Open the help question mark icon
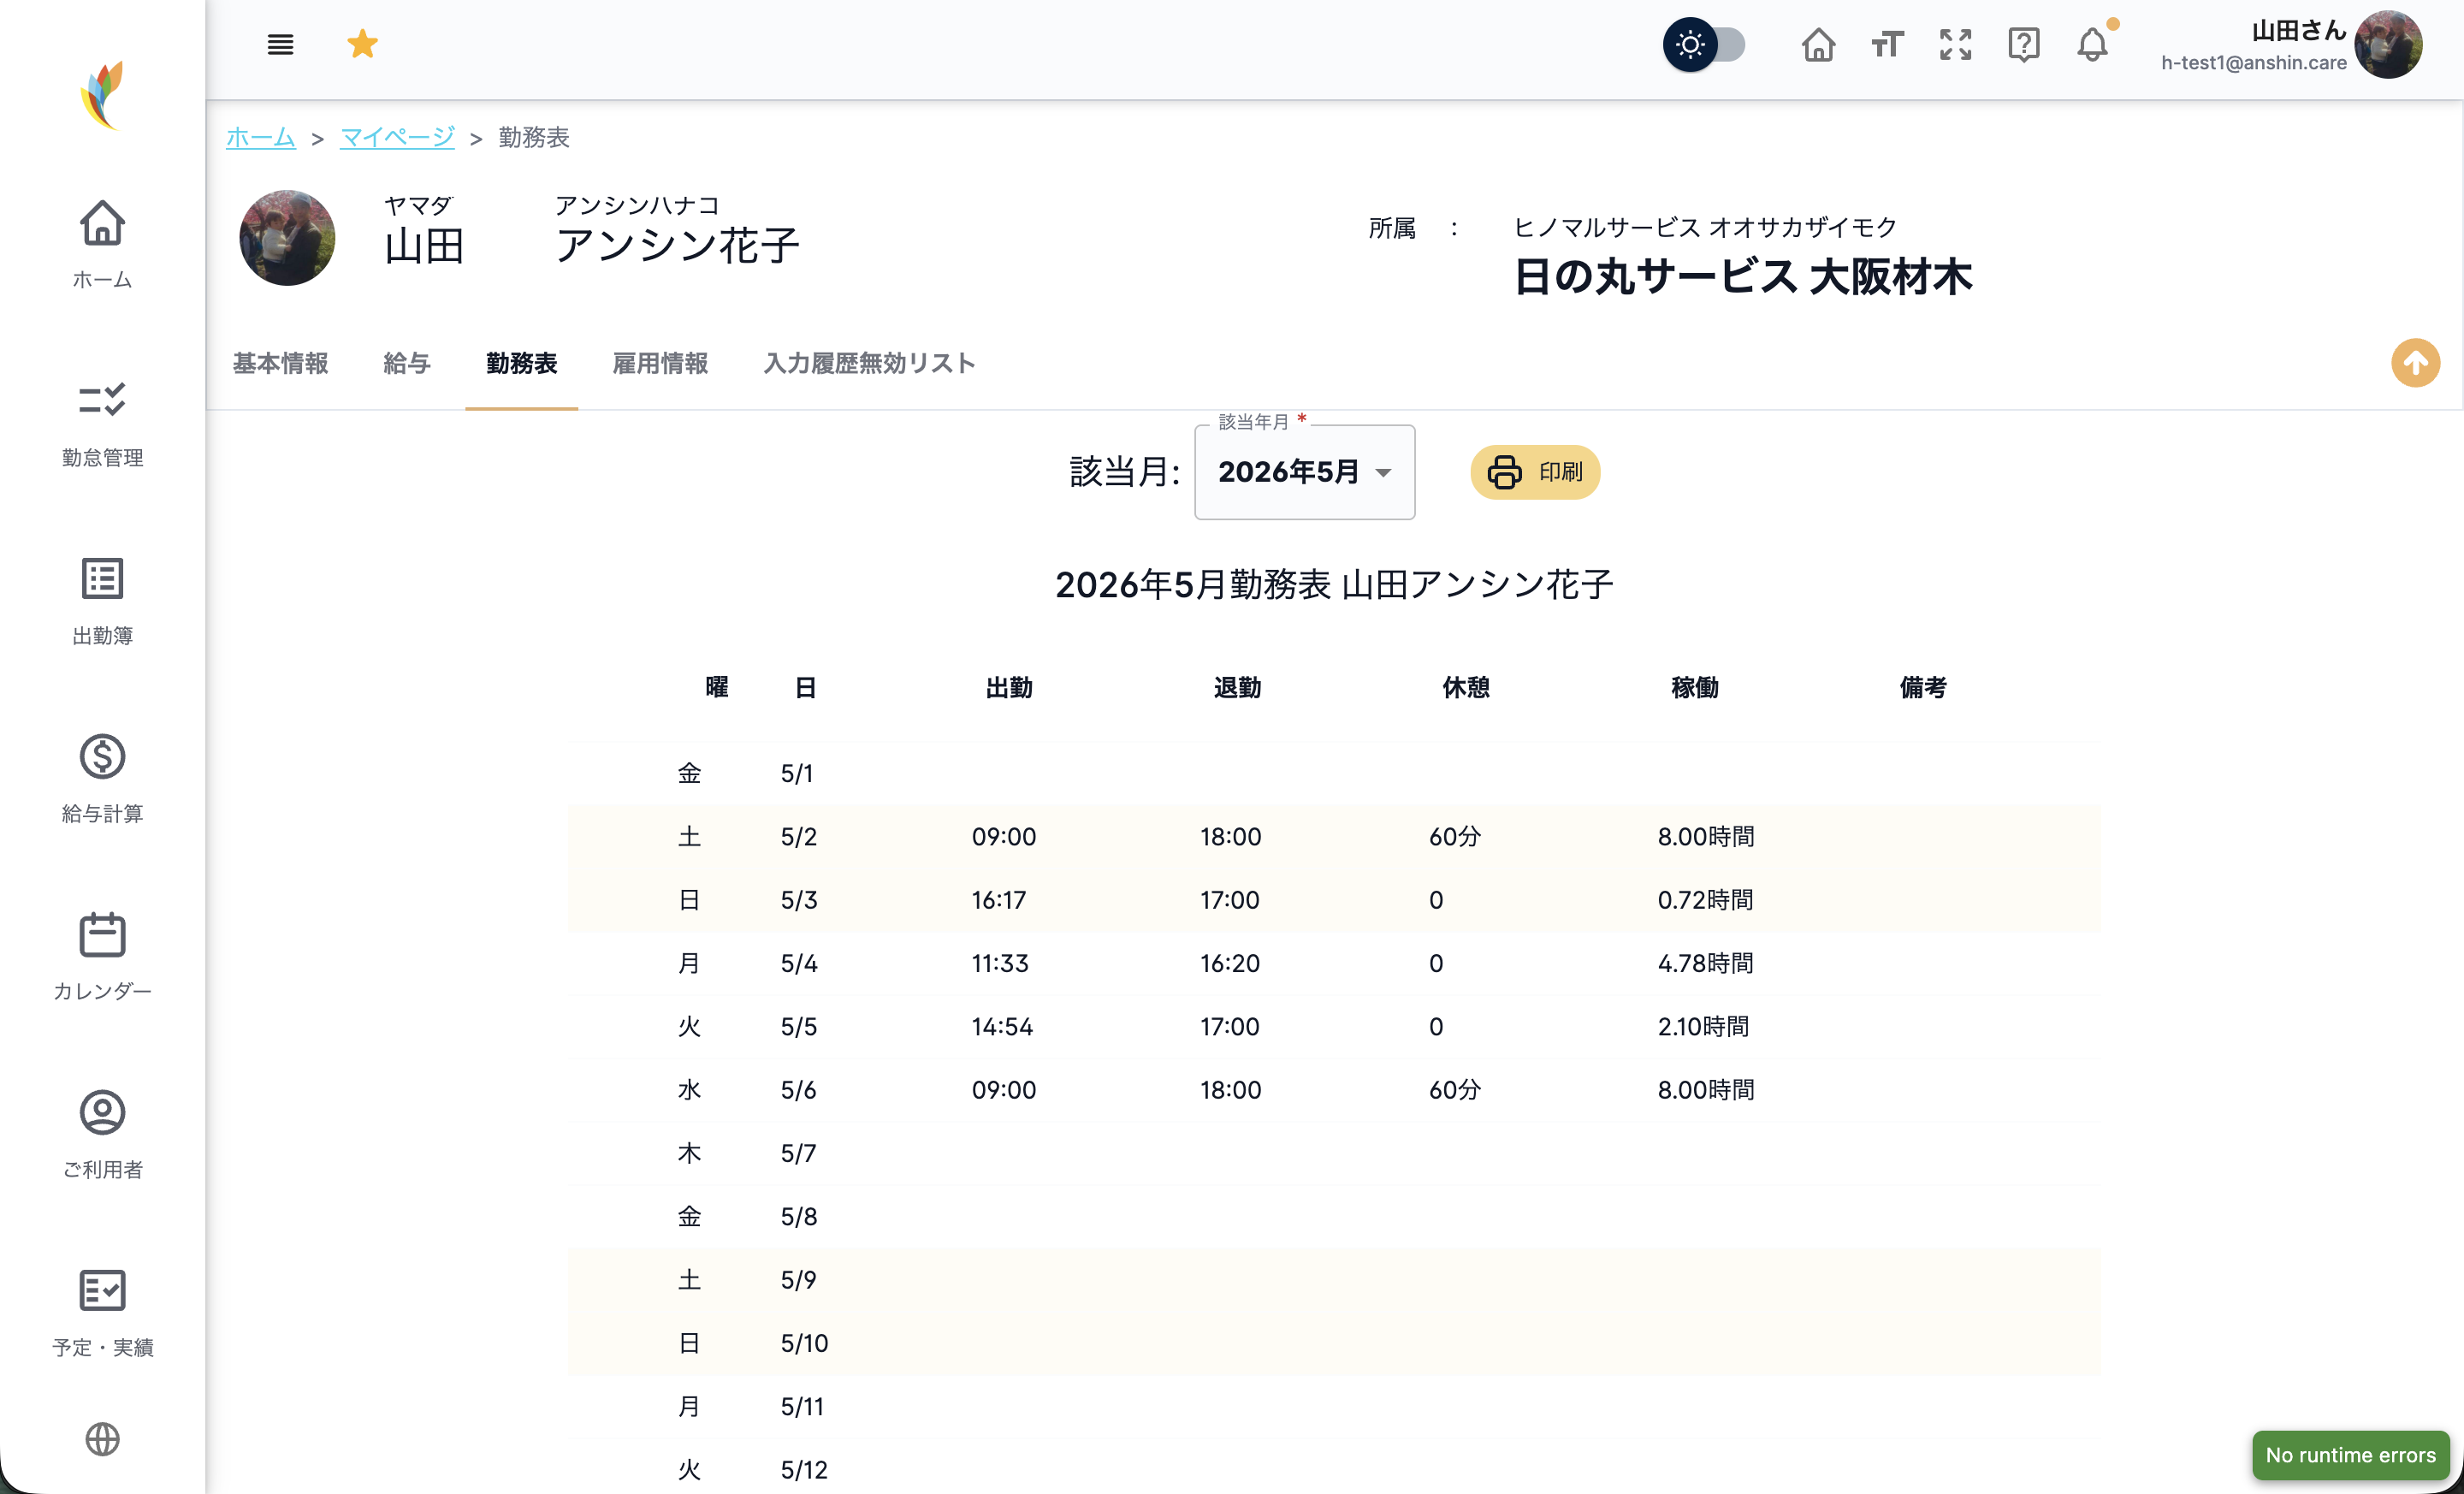Screen dimensions: 2464x1494 point(2023,45)
